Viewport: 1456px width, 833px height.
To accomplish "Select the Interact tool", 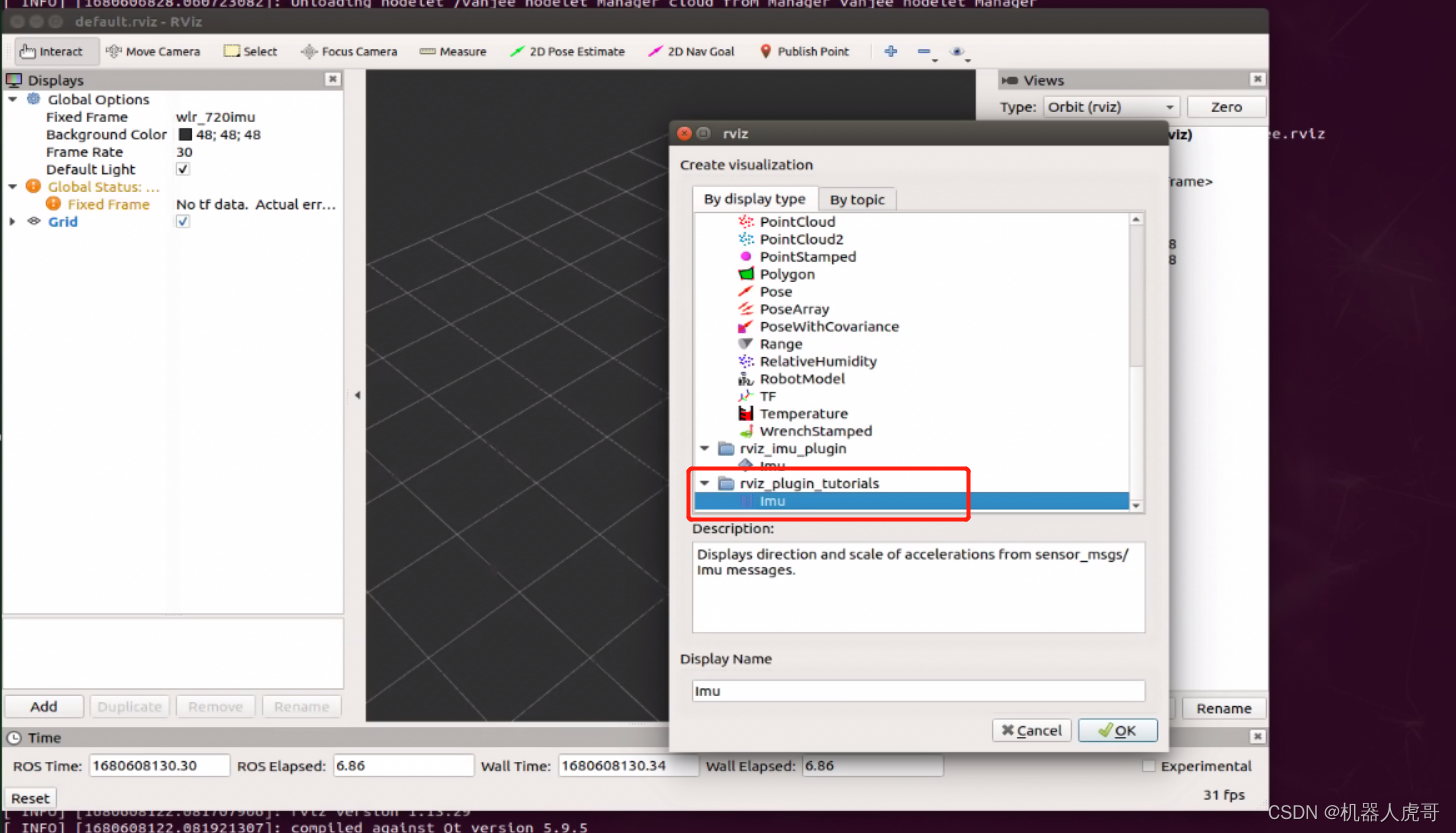I will (x=54, y=51).
